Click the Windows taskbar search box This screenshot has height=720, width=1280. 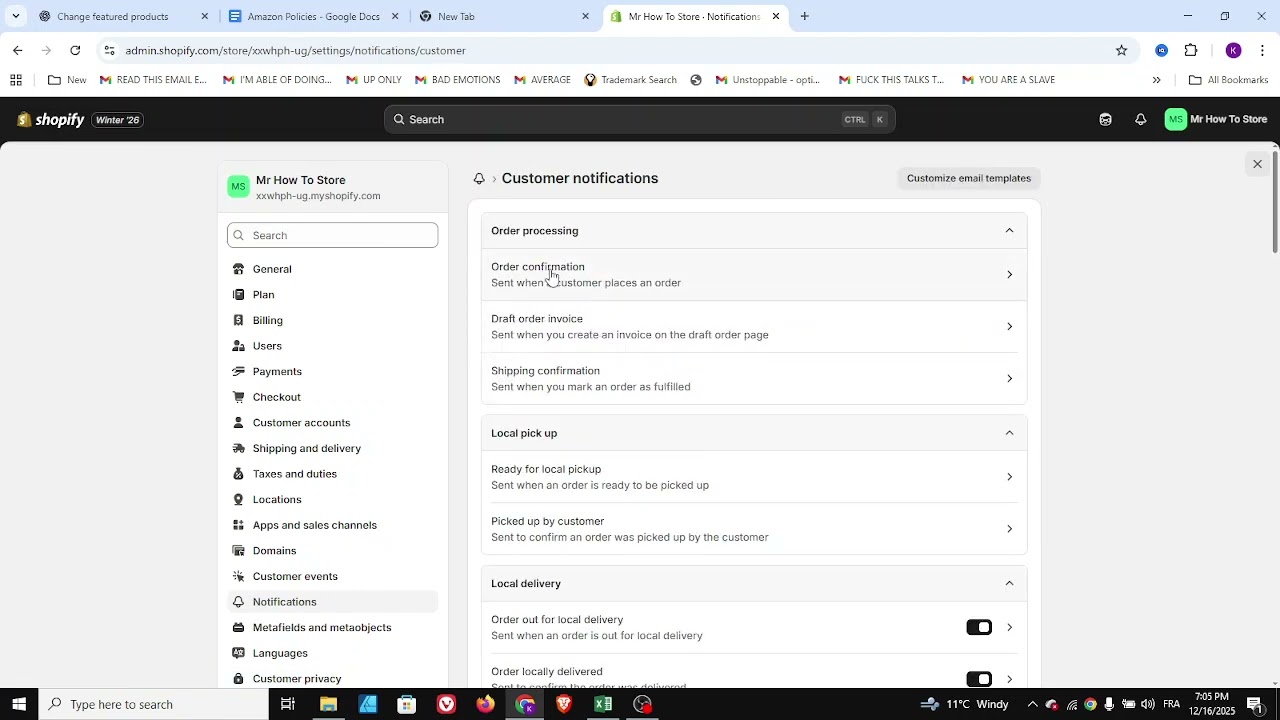pos(153,704)
